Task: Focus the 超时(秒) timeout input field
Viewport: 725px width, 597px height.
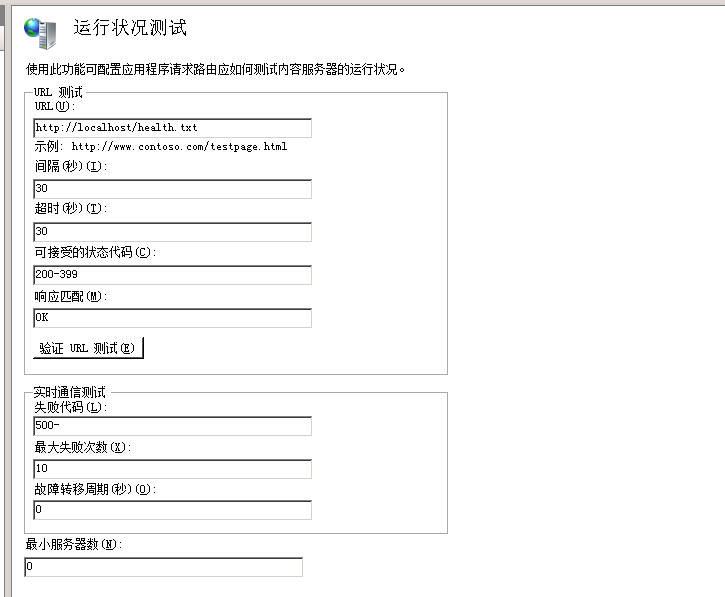Action: point(172,232)
